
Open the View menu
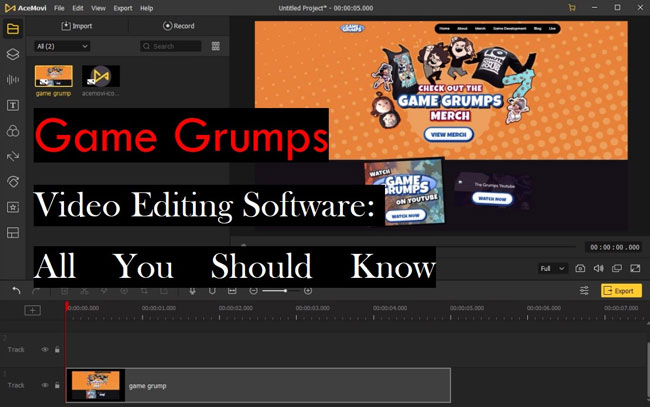pyautogui.click(x=98, y=8)
